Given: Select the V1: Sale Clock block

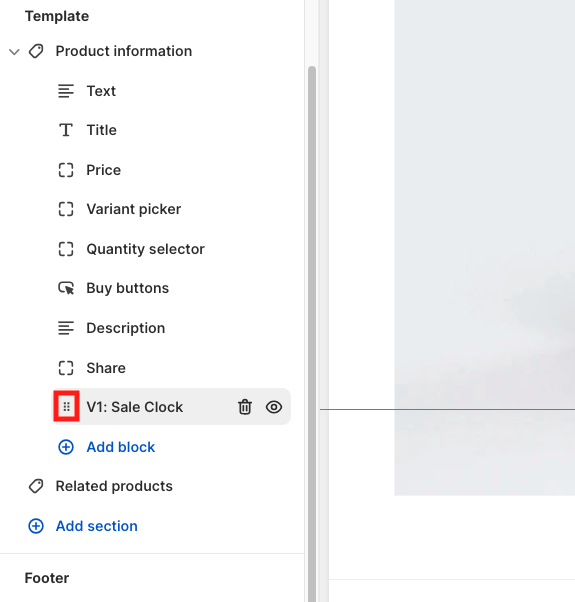Looking at the screenshot, I should 135,407.
